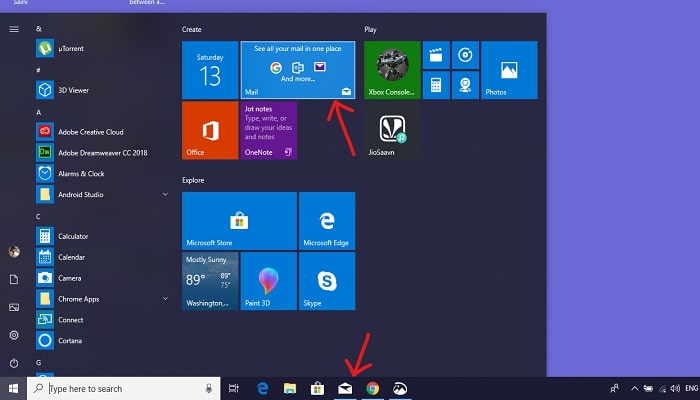Open Edge from the taskbar
This screenshot has width=700, height=400.
pyautogui.click(x=262, y=388)
